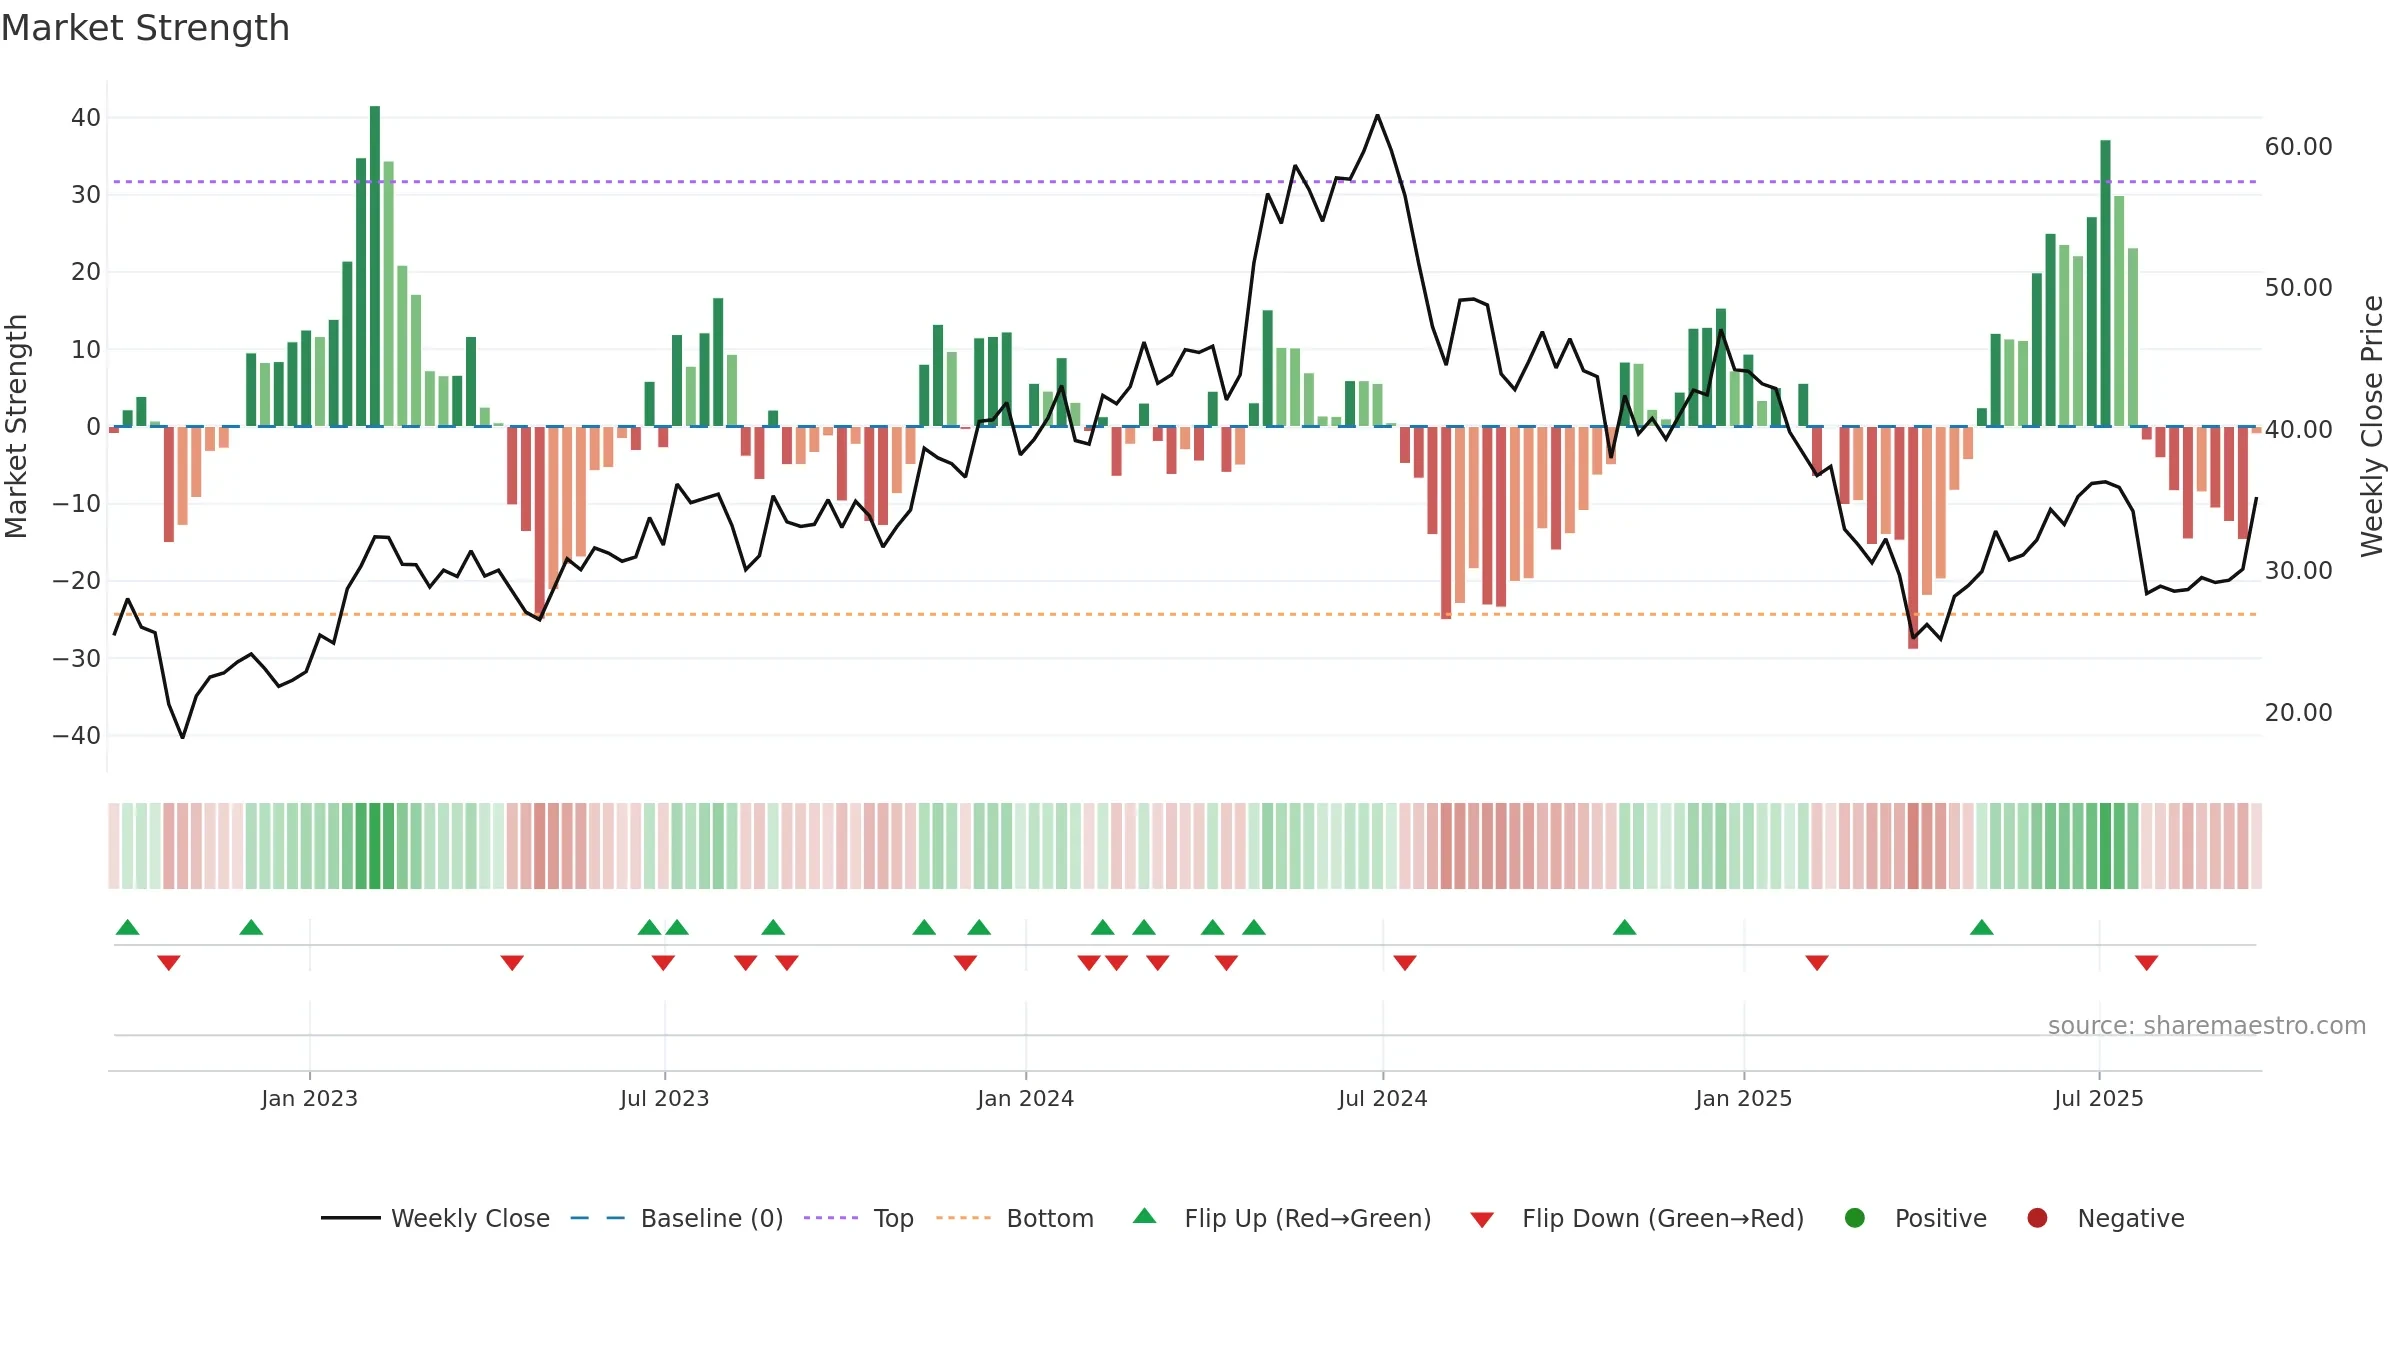Image resolution: width=2400 pixels, height=1350 pixels.
Task: Click the −40 tick on the strength axis
Action: tap(77, 736)
